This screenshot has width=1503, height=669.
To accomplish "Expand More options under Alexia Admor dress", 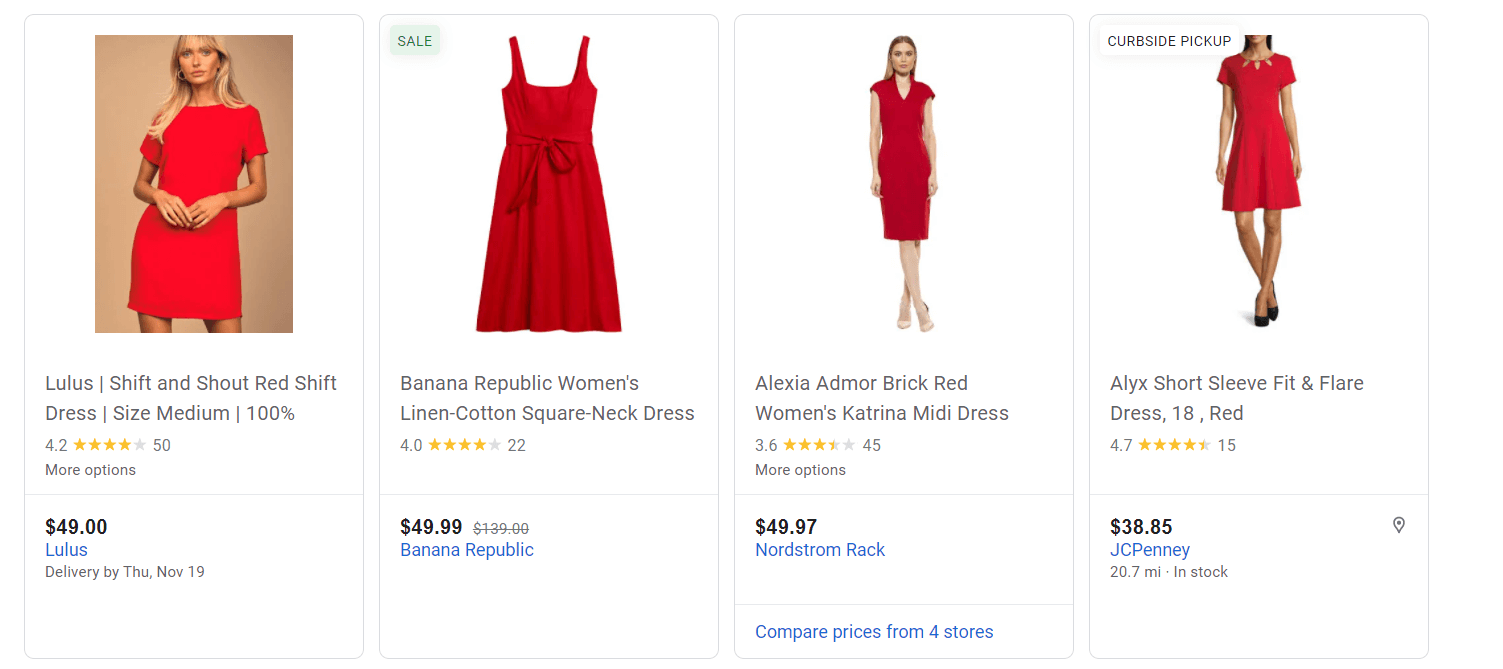I will coord(800,470).
